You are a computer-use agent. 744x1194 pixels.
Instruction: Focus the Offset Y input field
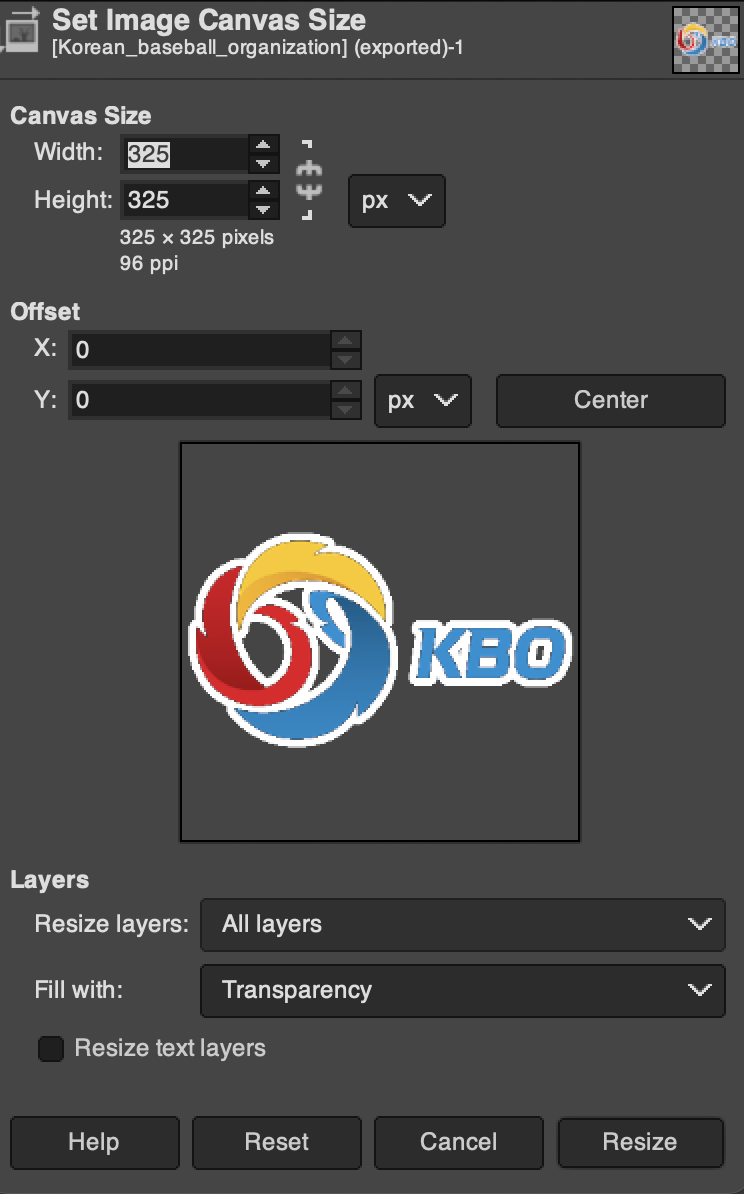(200, 401)
